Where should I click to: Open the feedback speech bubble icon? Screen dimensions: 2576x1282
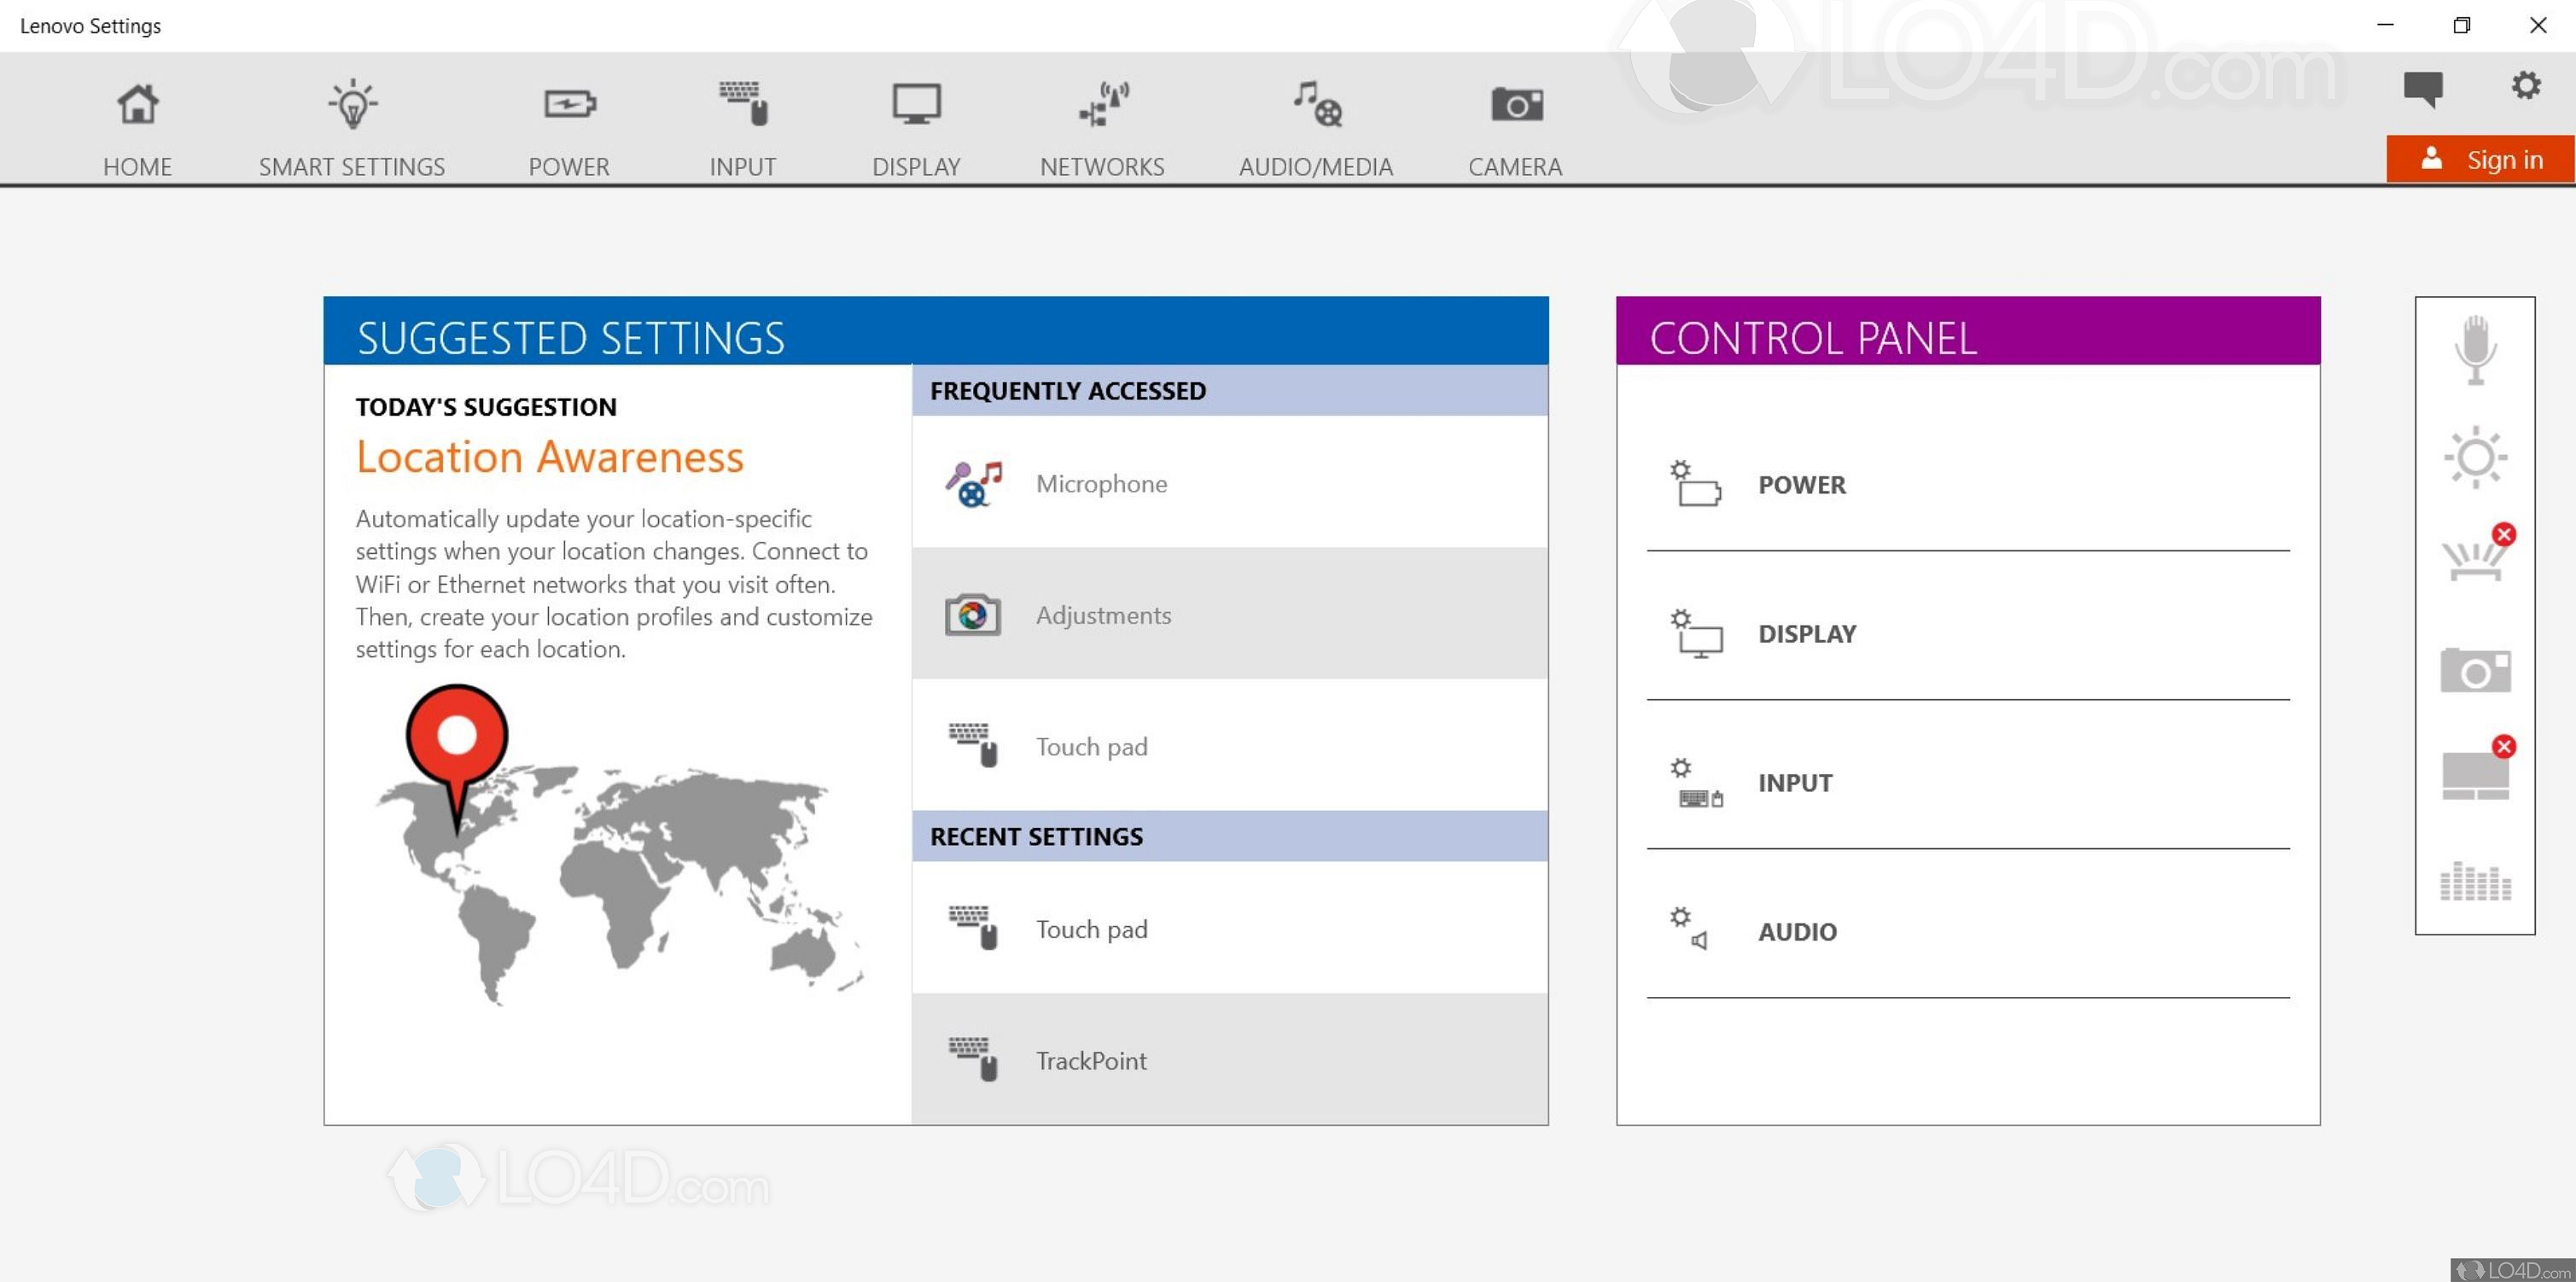click(x=2422, y=88)
